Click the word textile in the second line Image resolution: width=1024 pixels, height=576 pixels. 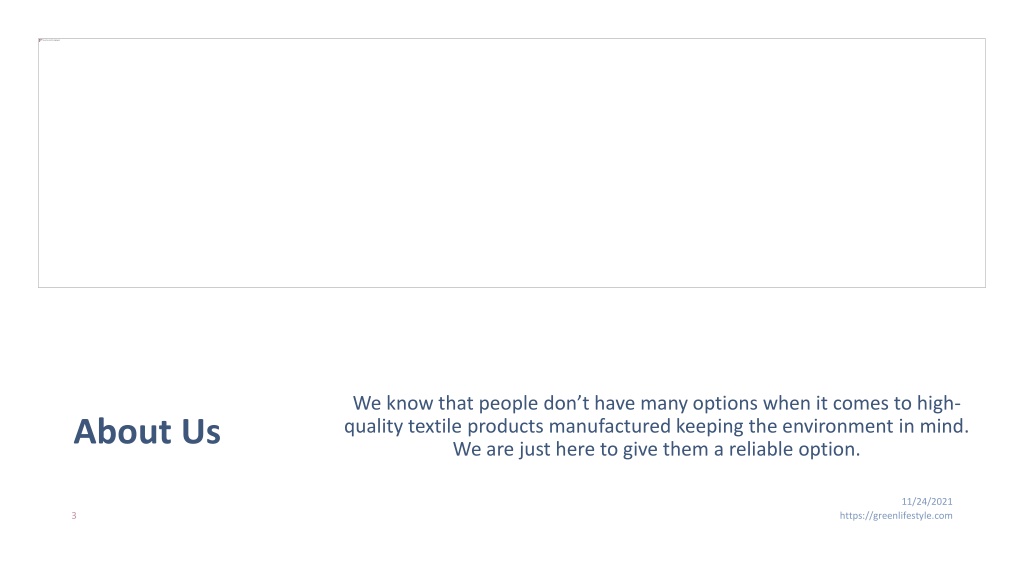click(x=434, y=426)
